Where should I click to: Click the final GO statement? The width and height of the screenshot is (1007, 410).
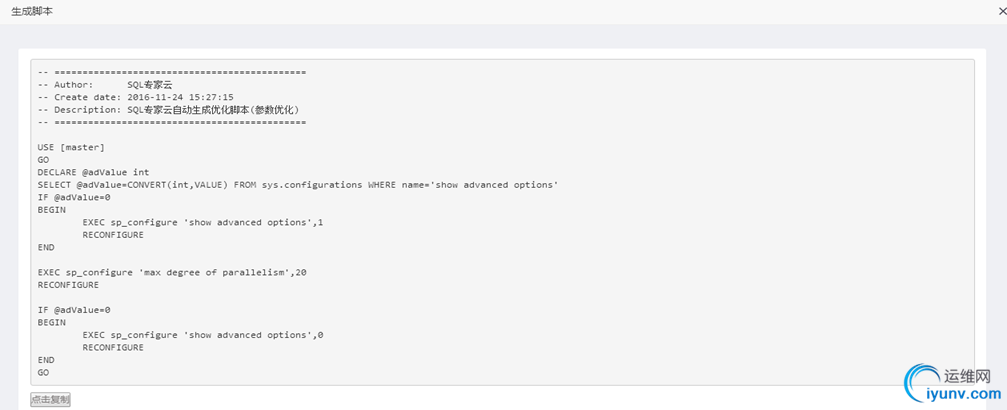click(x=43, y=373)
